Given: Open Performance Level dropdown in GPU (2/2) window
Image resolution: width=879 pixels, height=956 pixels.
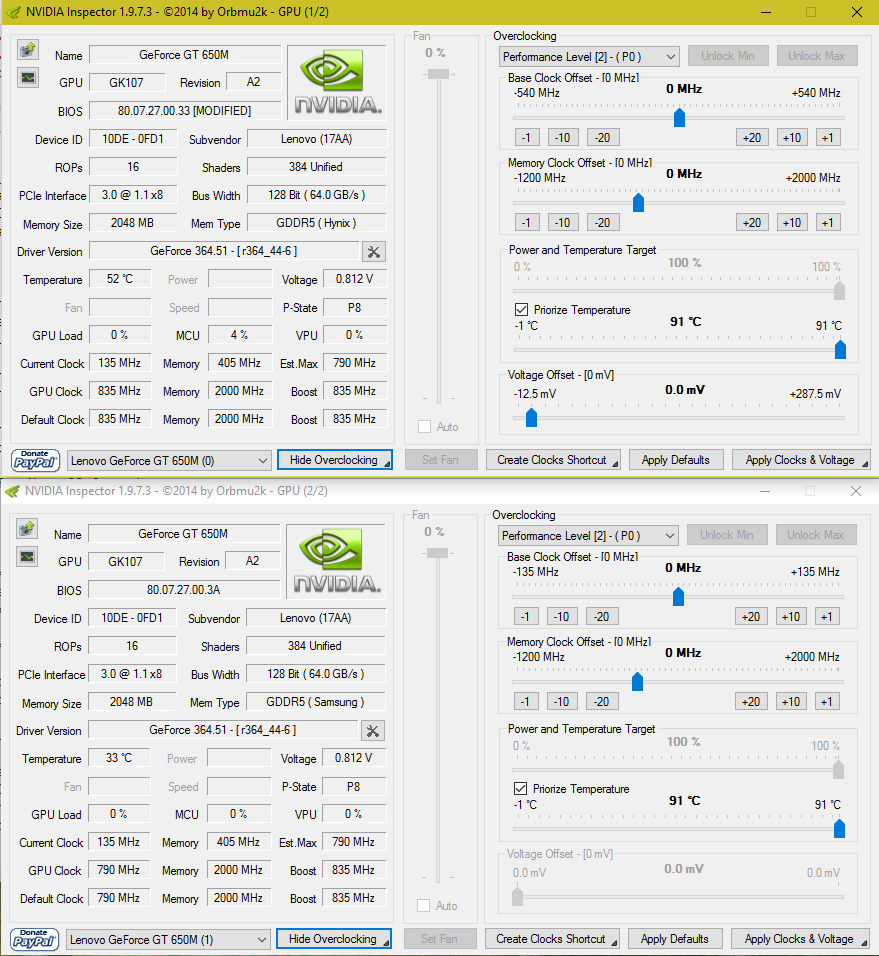Looking at the screenshot, I should (x=588, y=536).
